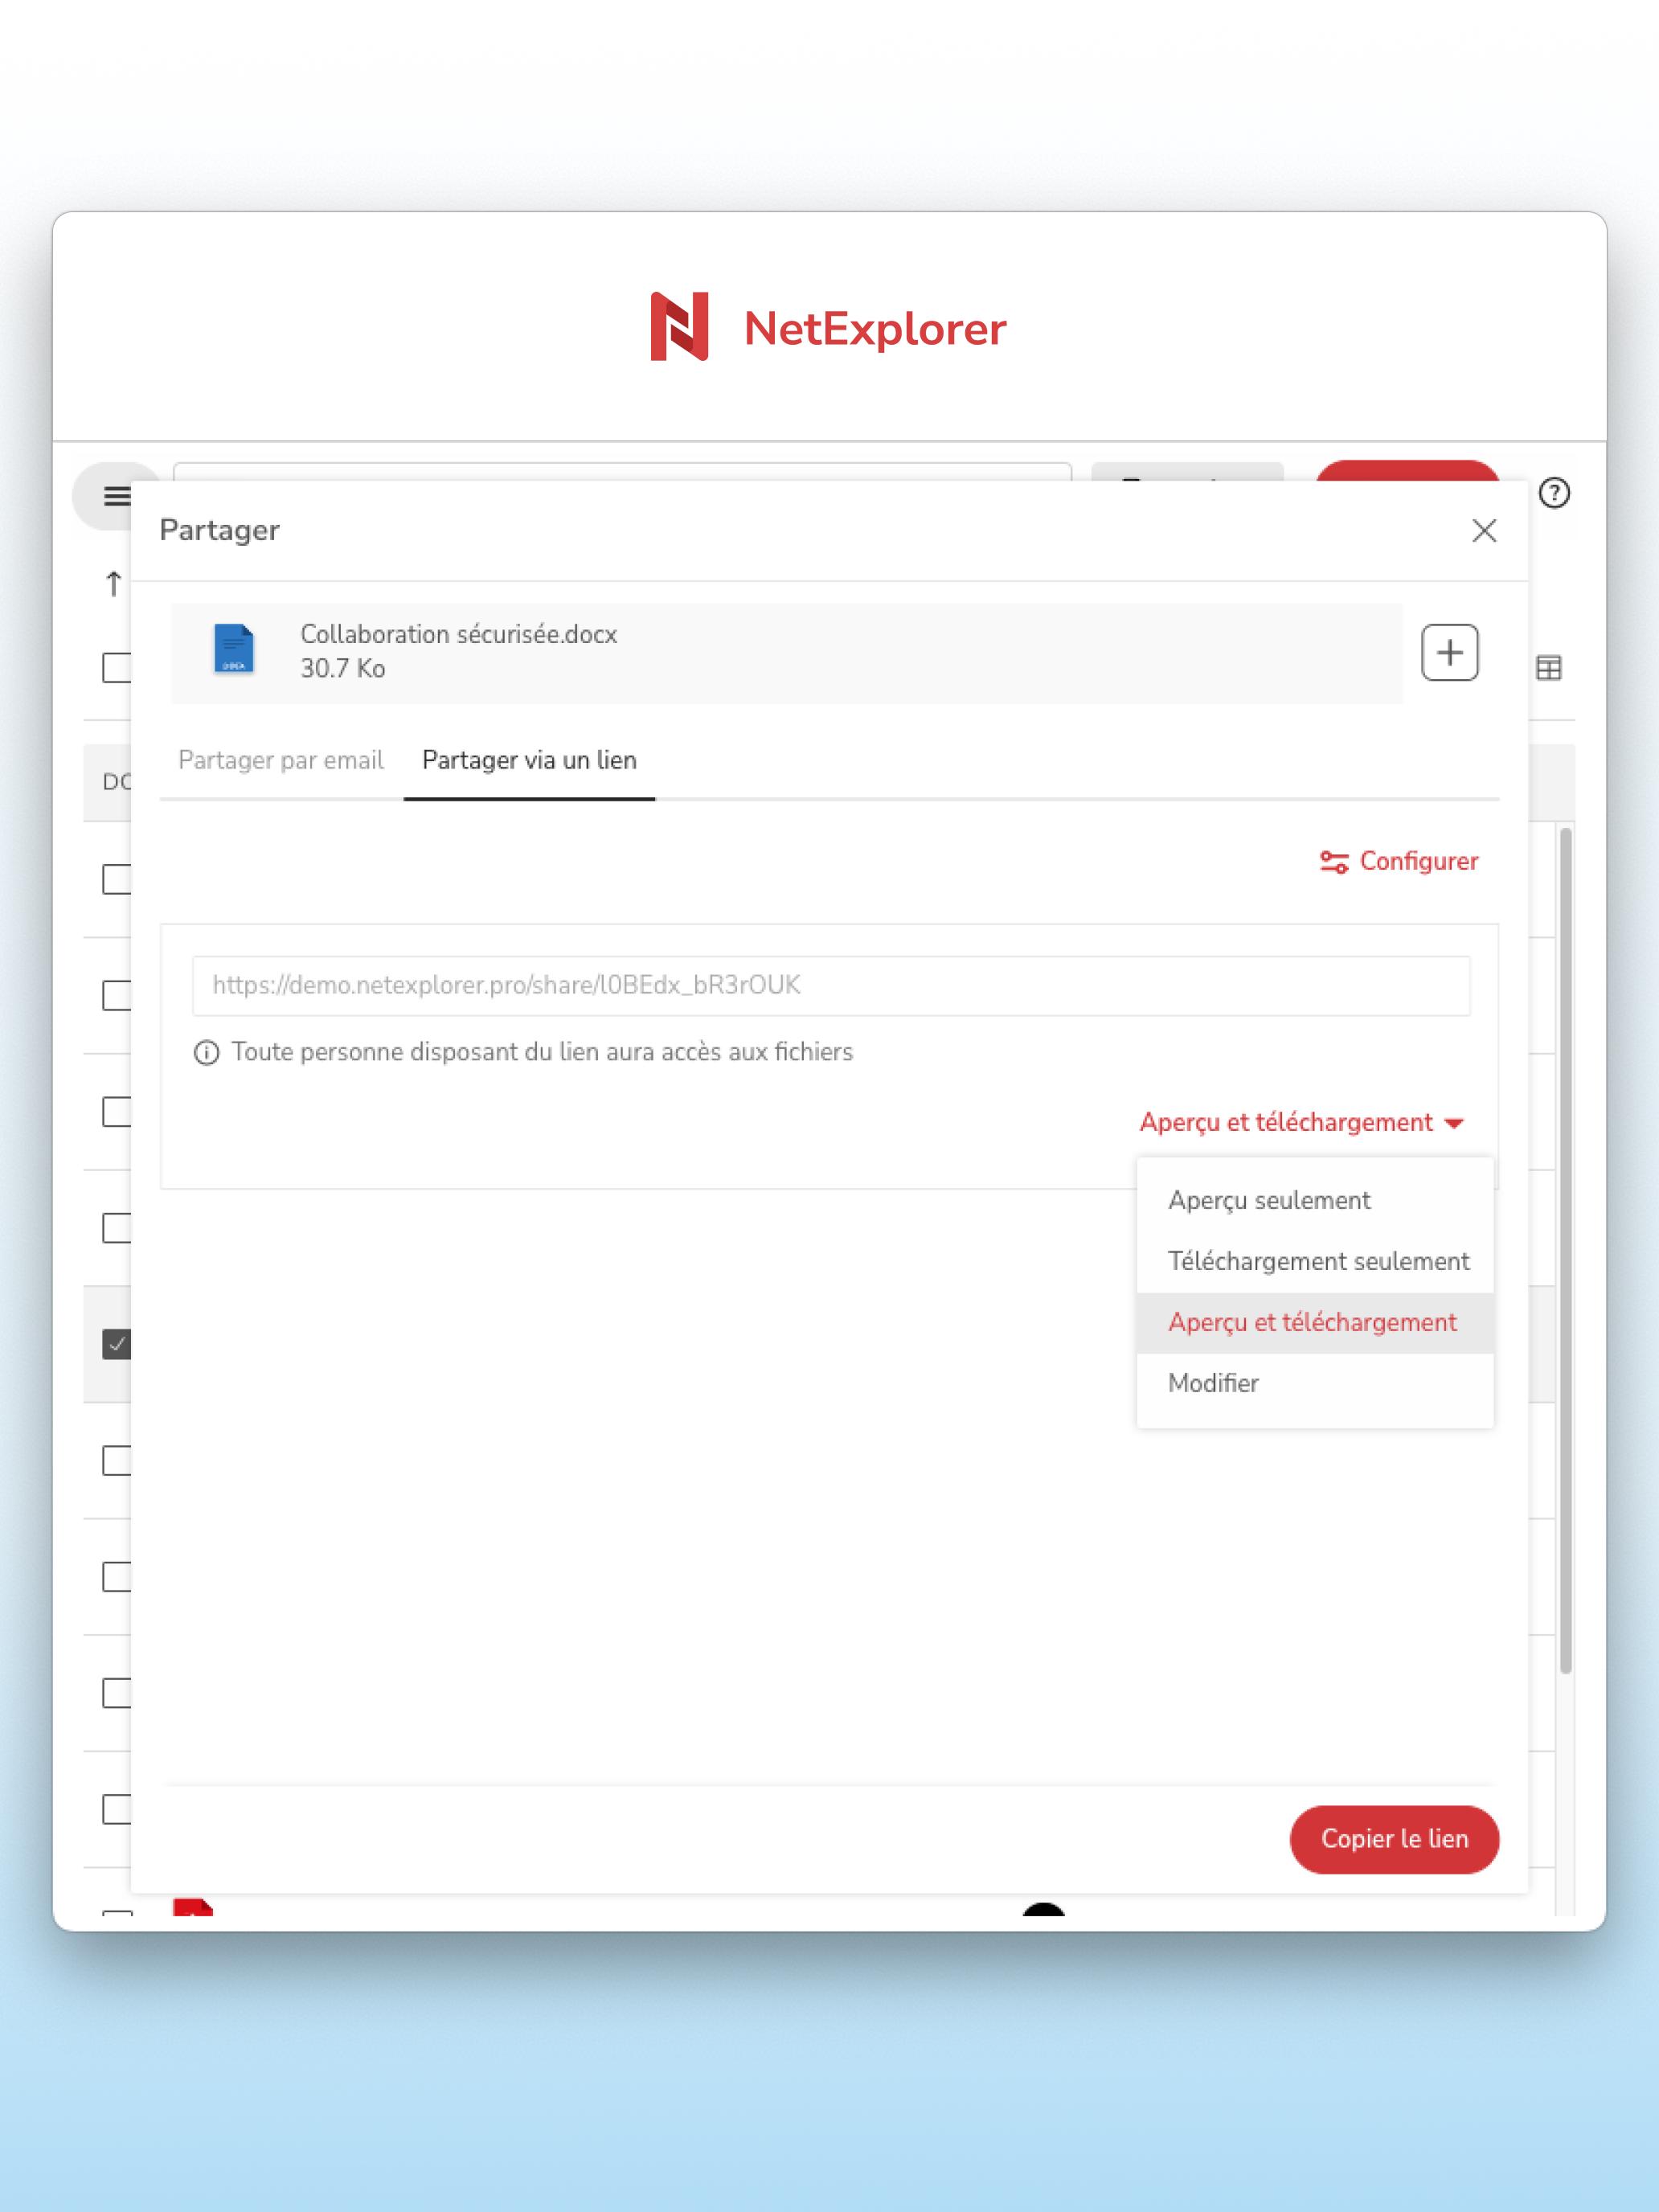Click the NetExplorer logo

[x=828, y=327]
